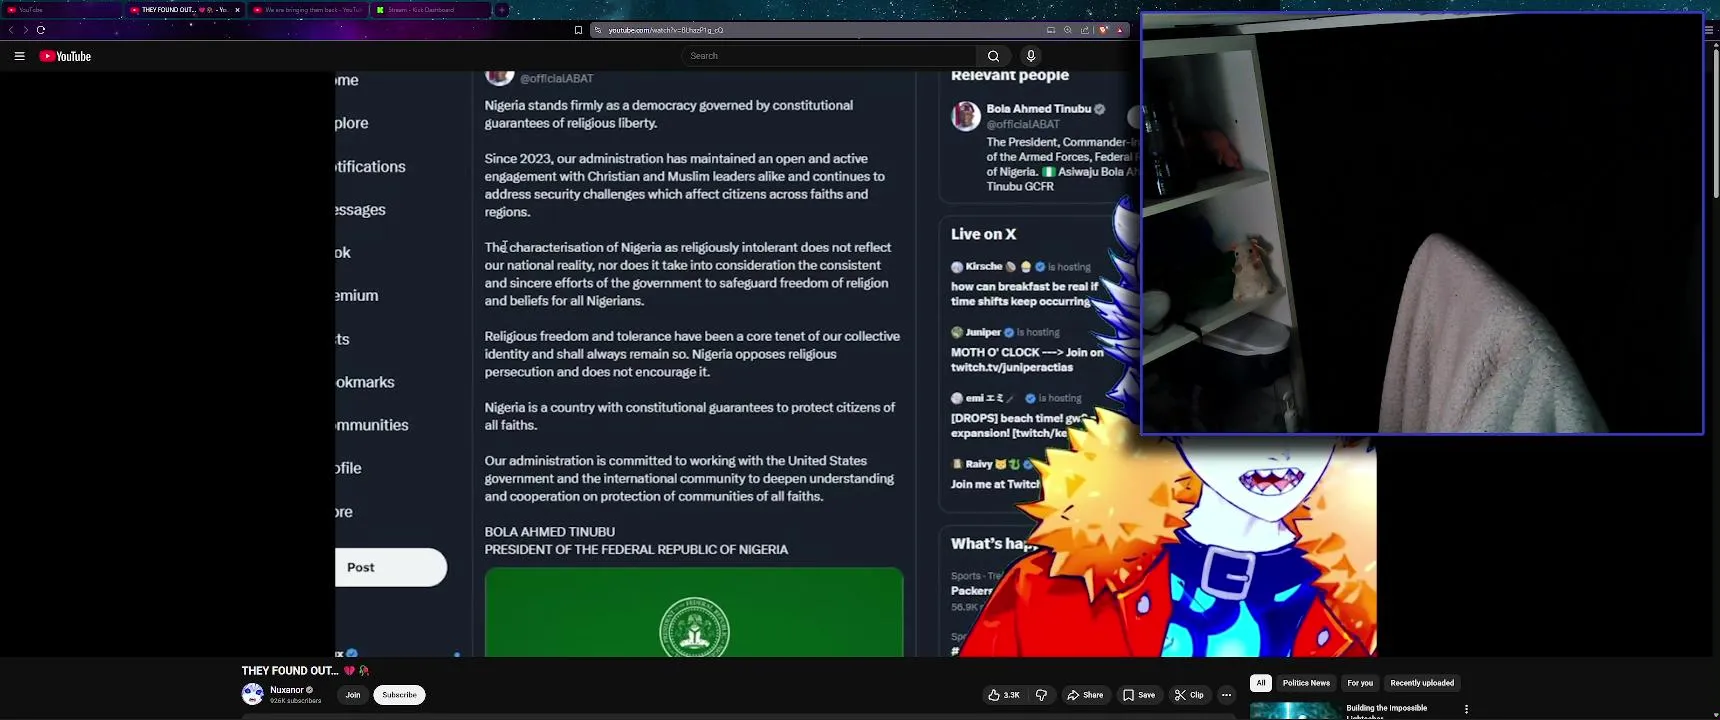1720x720 pixels.
Task: Share the video
Action: (1085, 695)
